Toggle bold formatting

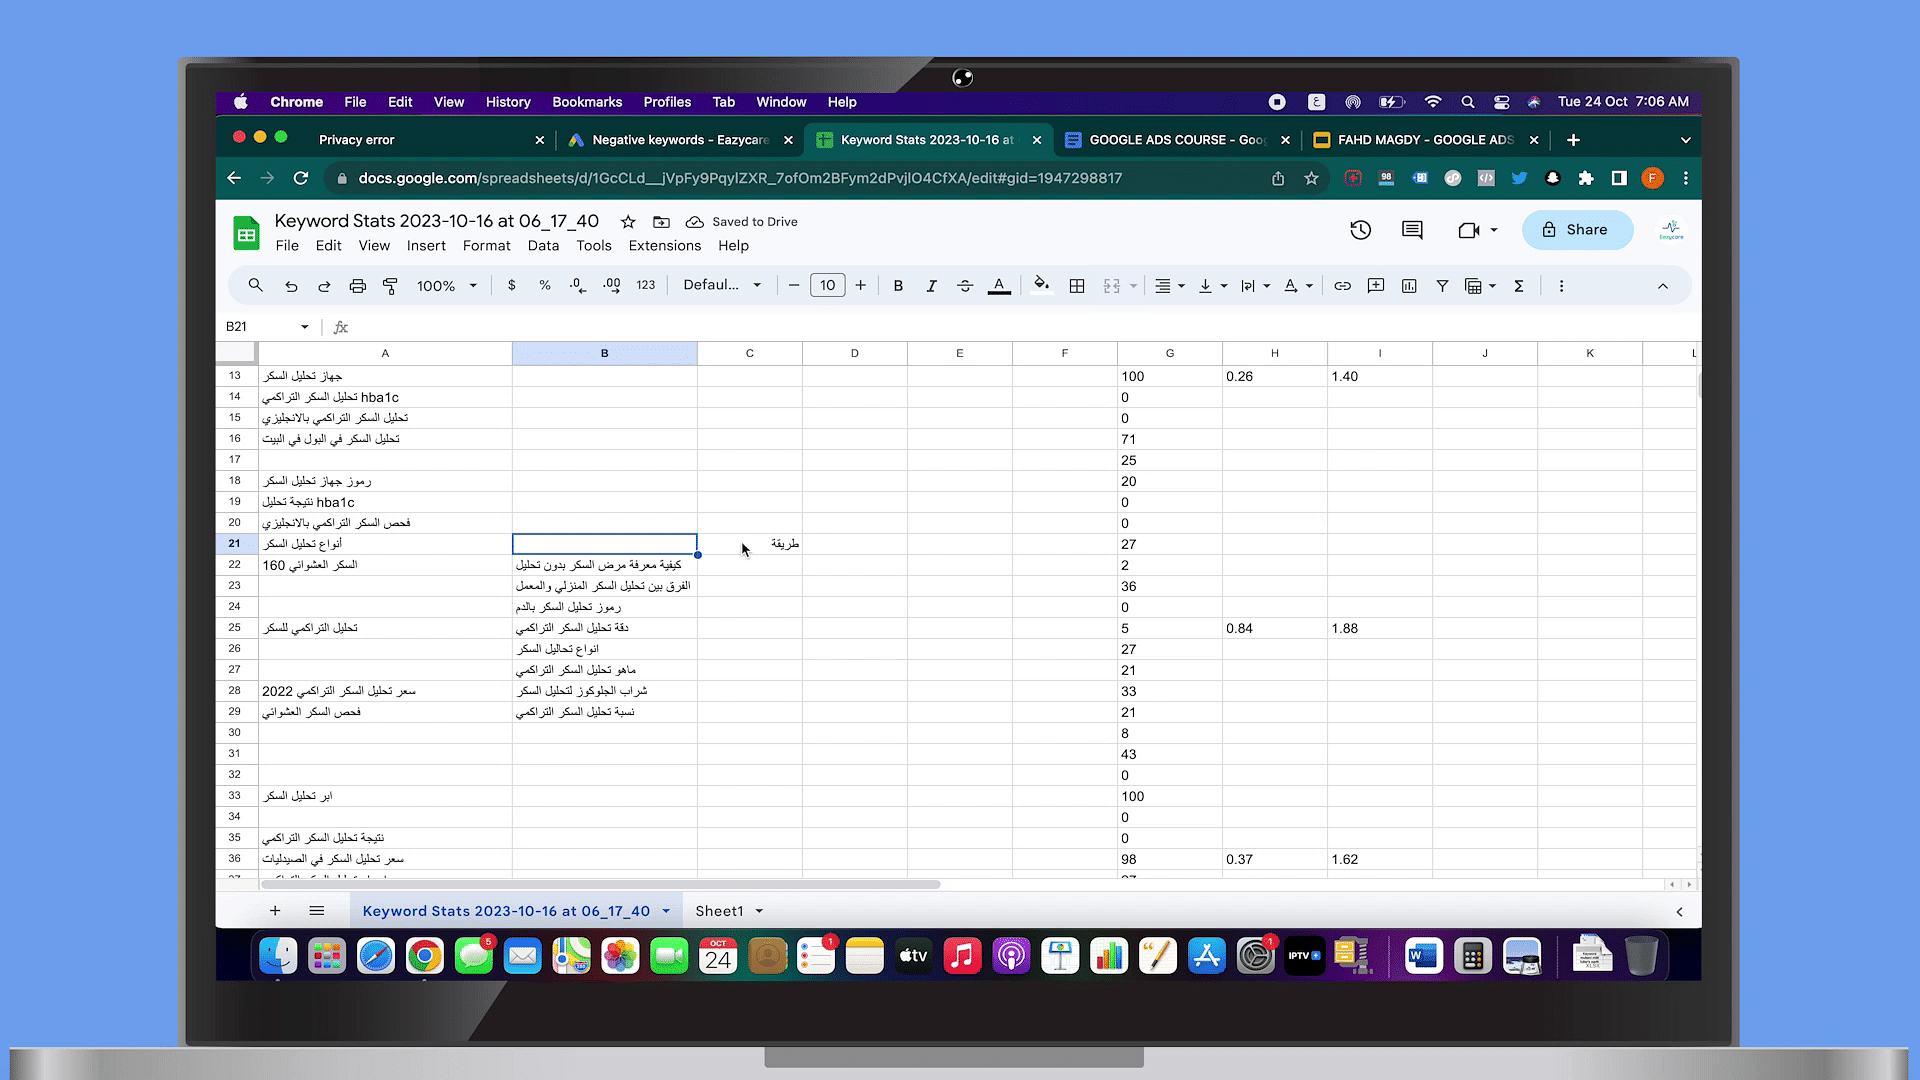tap(898, 286)
